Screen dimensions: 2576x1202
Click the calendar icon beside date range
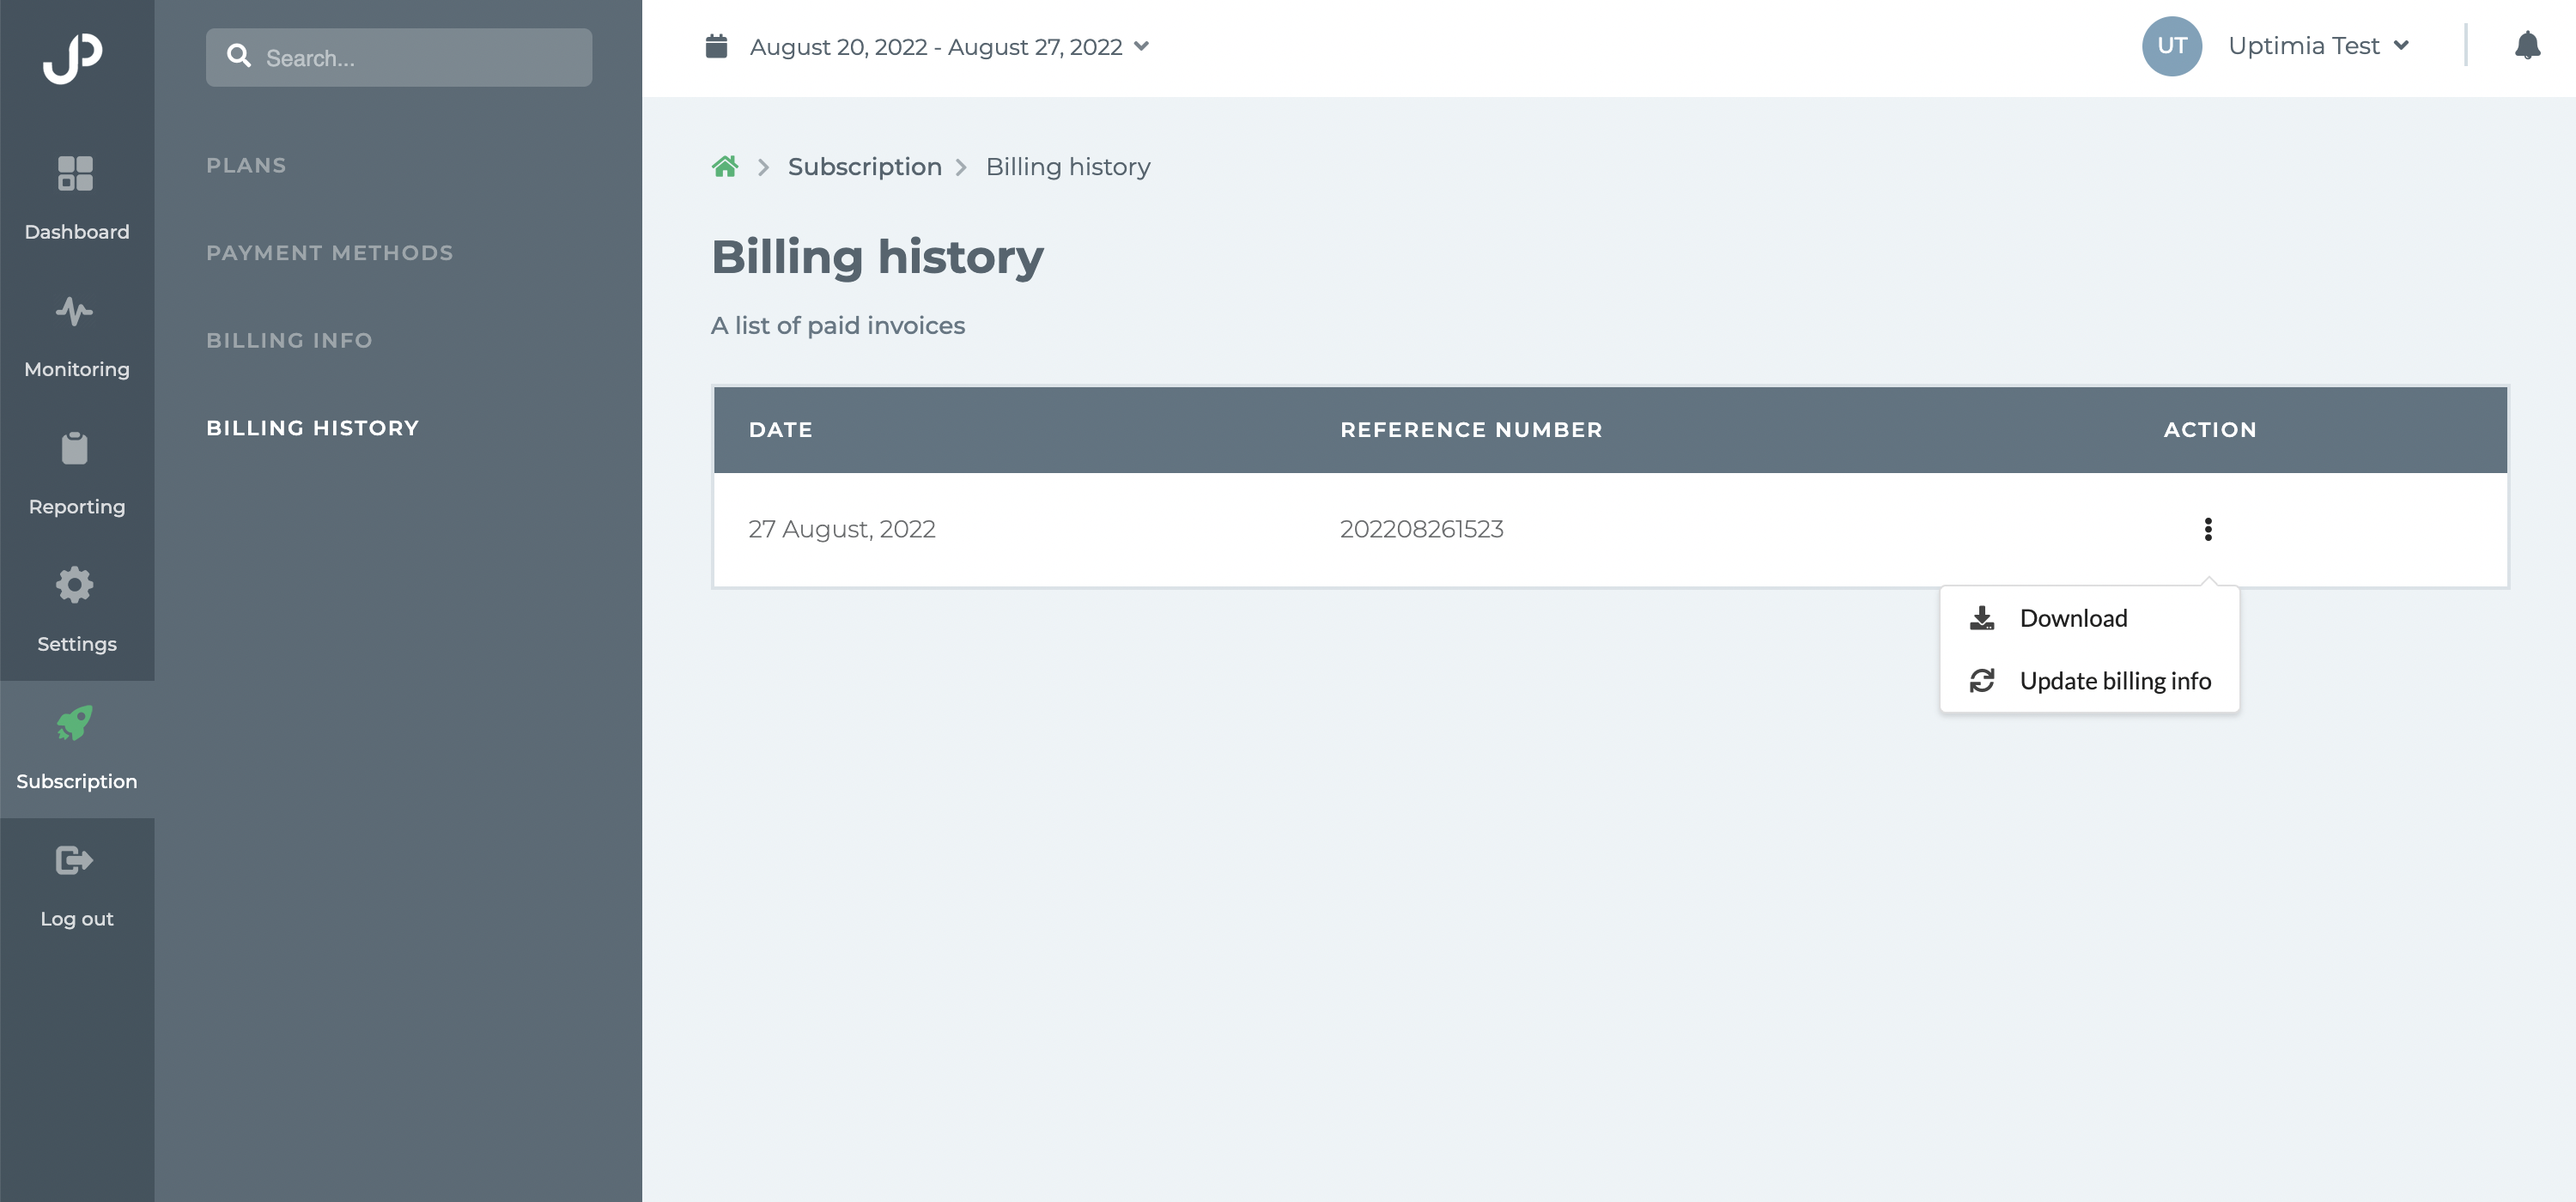click(716, 46)
